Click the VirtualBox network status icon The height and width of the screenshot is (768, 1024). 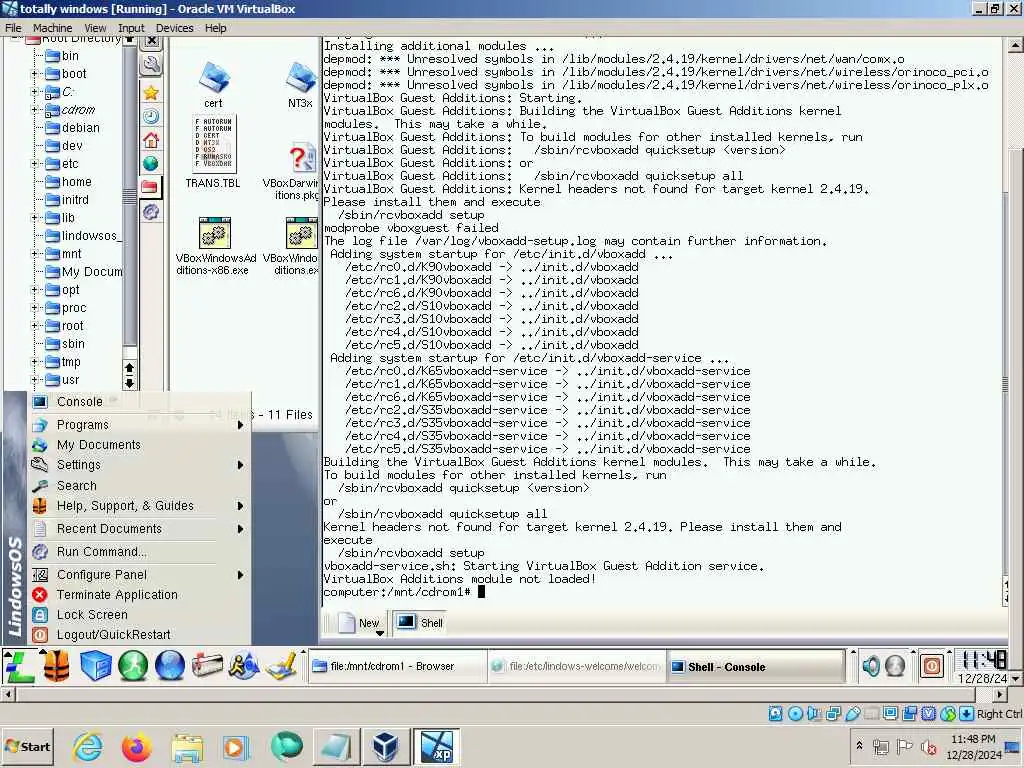833,714
